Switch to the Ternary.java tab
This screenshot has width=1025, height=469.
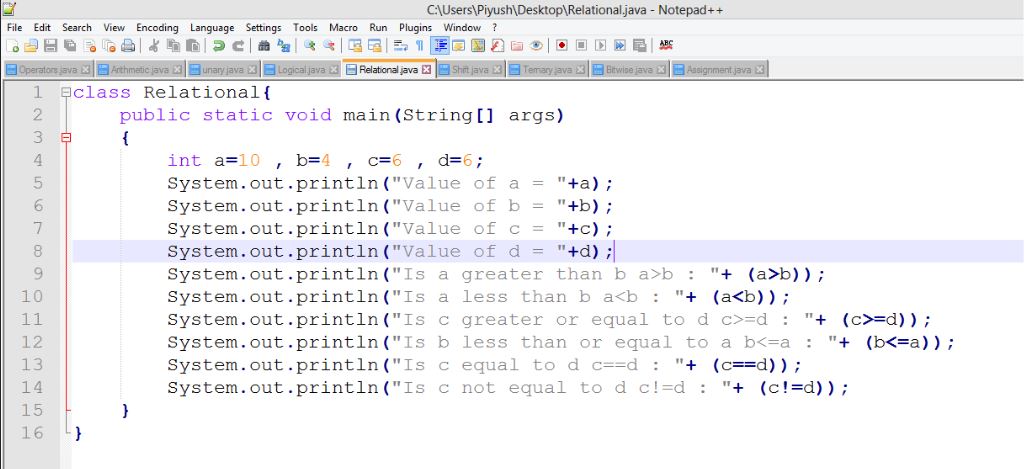[x=548, y=69]
